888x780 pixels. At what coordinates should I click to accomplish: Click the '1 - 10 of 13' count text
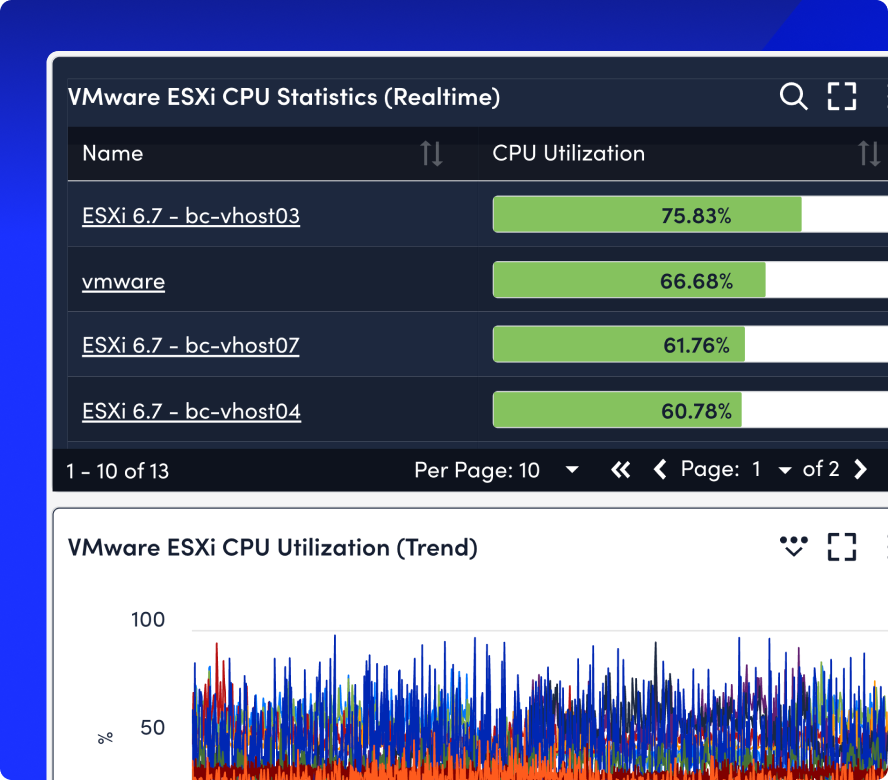(x=118, y=471)
